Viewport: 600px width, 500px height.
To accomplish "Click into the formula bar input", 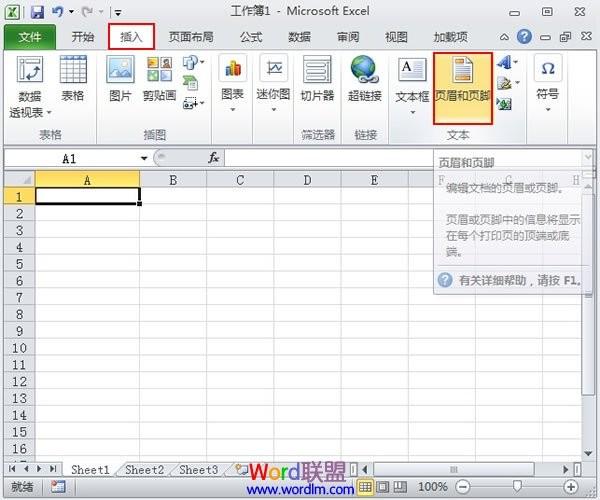I will tap(329, 158).
